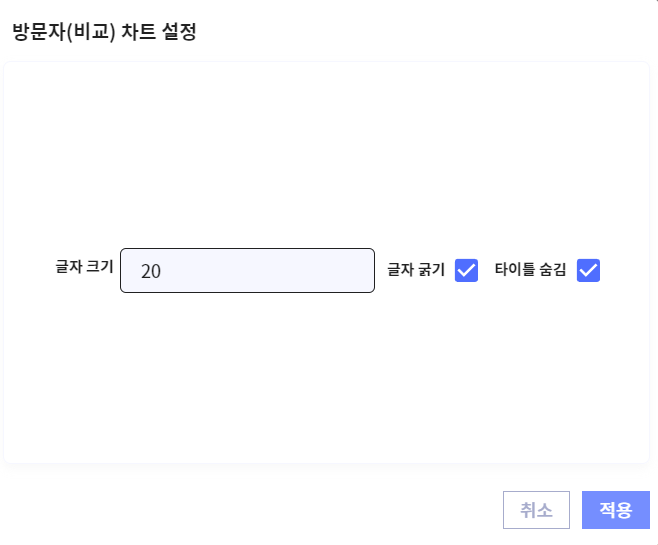
Task: Toggle the 글자 굵기 checkbox
Action: (466, 270)
